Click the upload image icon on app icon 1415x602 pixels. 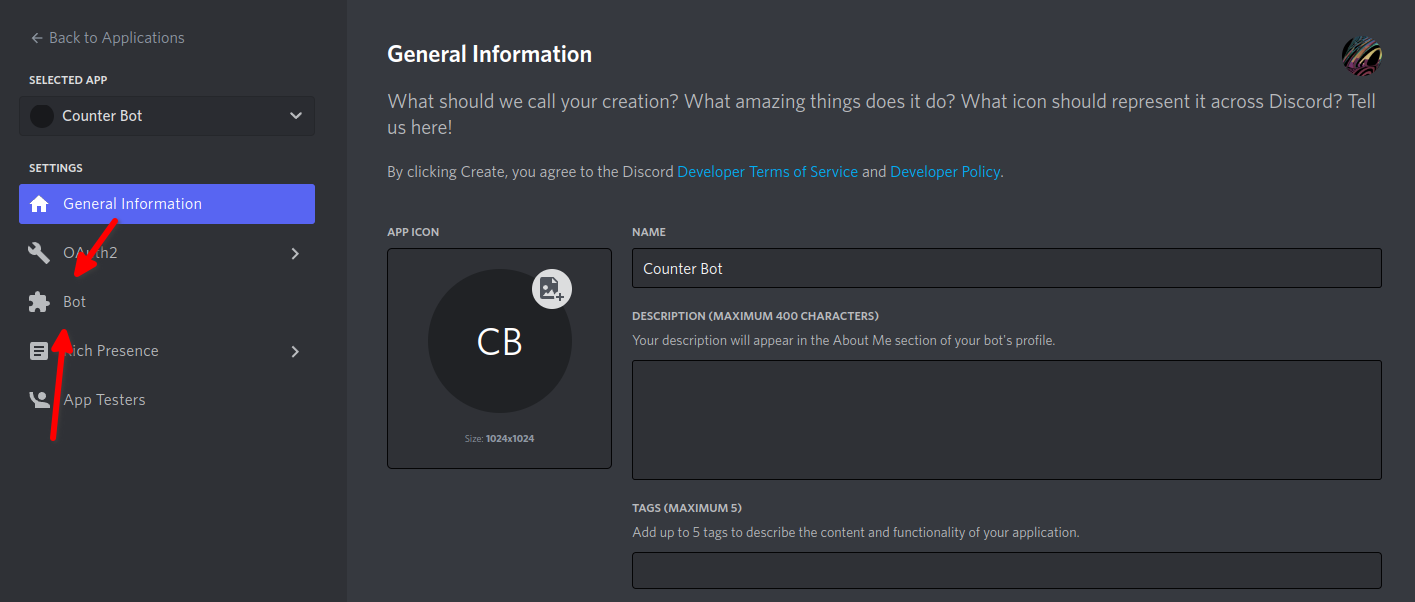click(x=552, y=289)
